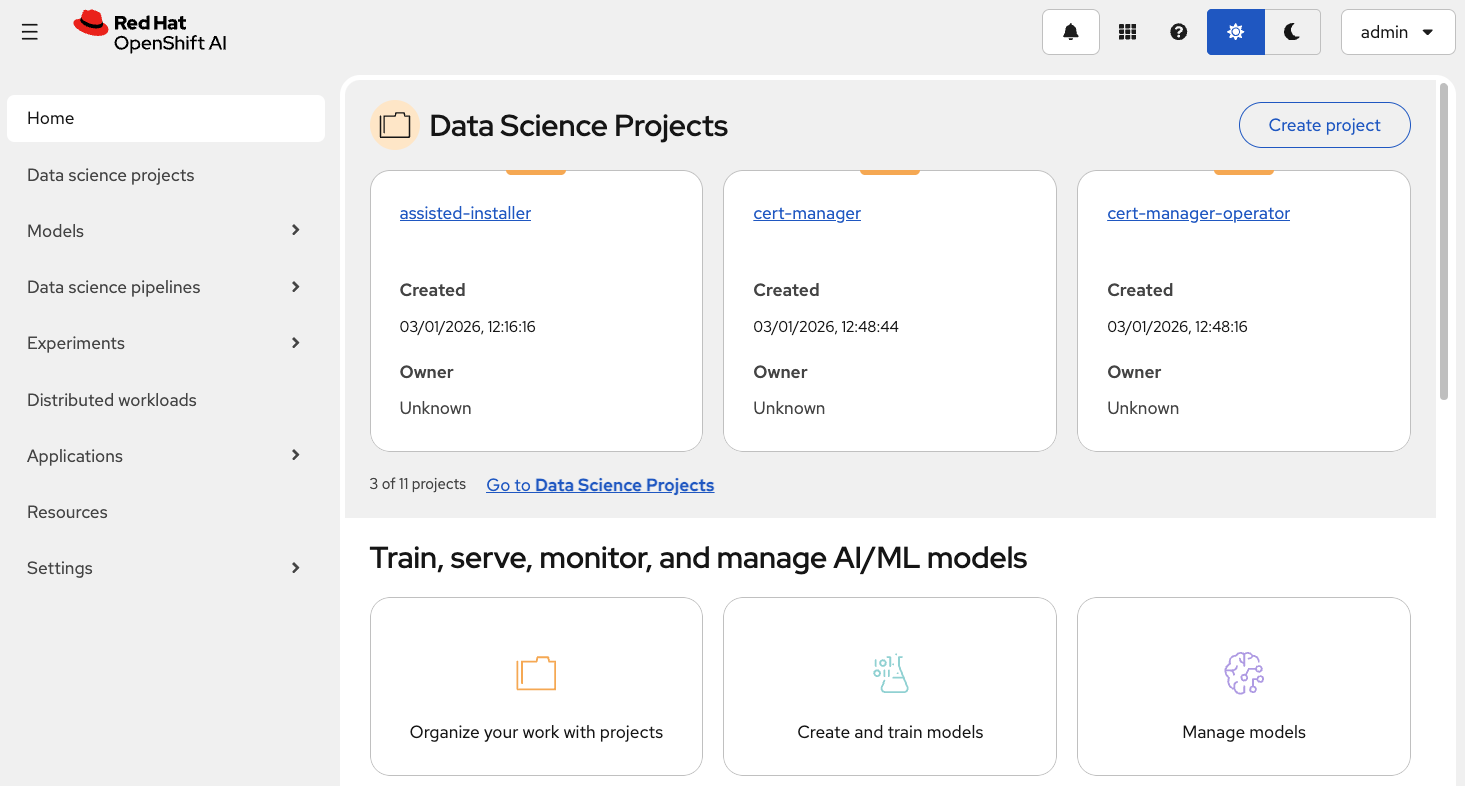Select Home in the sidebar
This screenshot has height=786, width=1465.
[165, 118]
